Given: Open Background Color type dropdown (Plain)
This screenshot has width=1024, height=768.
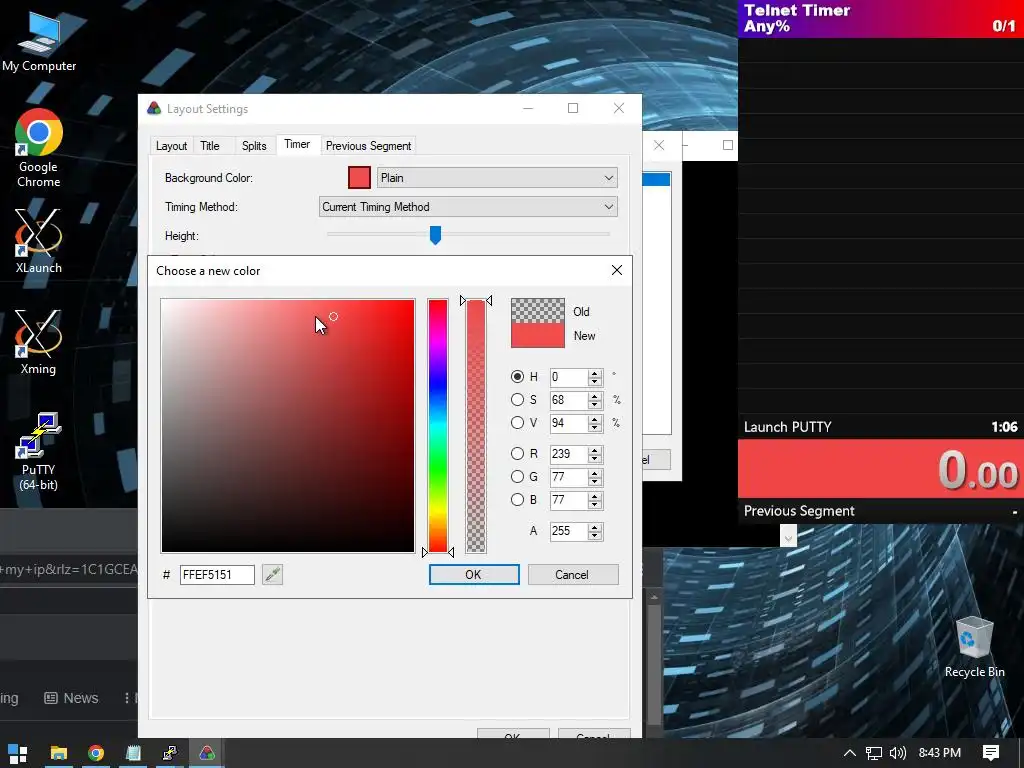Looking at the screenshot, I should (x=497, y=178).
